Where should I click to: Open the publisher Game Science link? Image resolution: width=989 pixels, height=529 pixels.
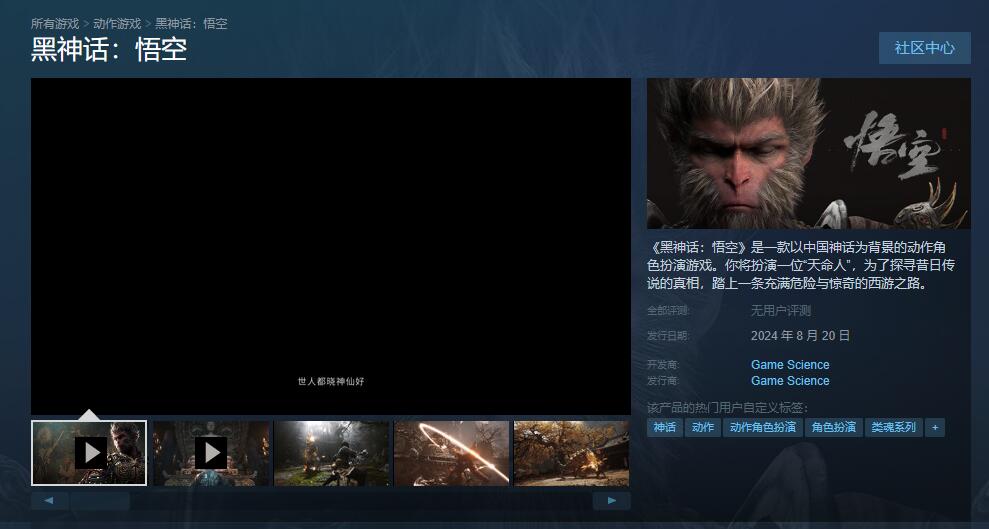[790, 381]
